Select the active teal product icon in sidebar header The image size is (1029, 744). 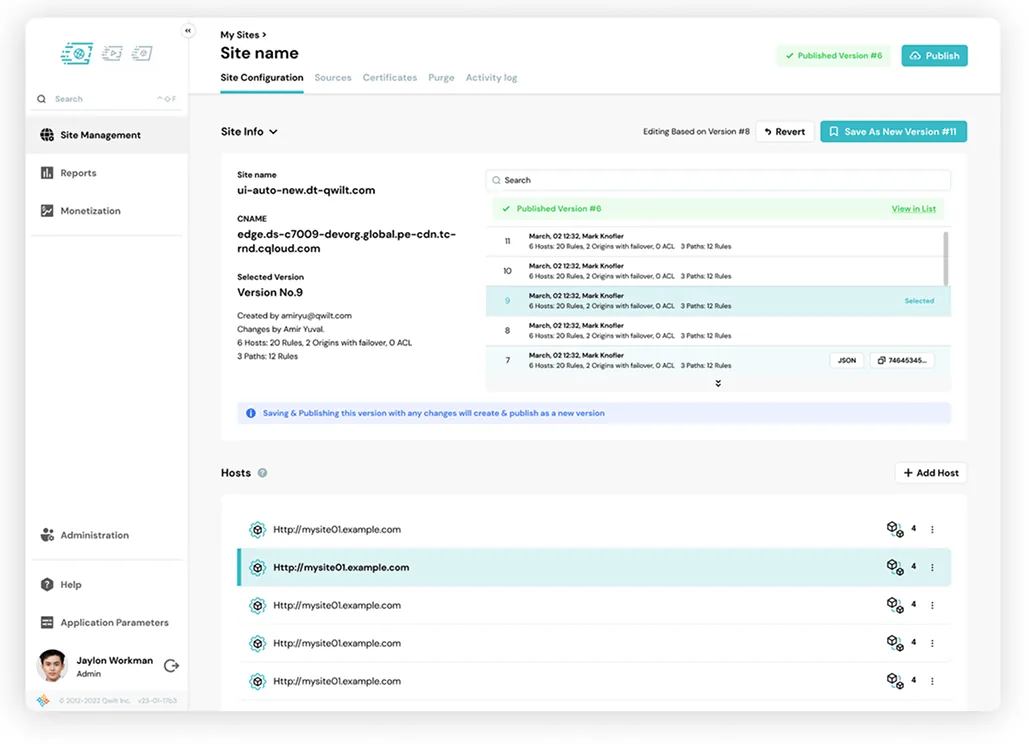click(77, 53)
